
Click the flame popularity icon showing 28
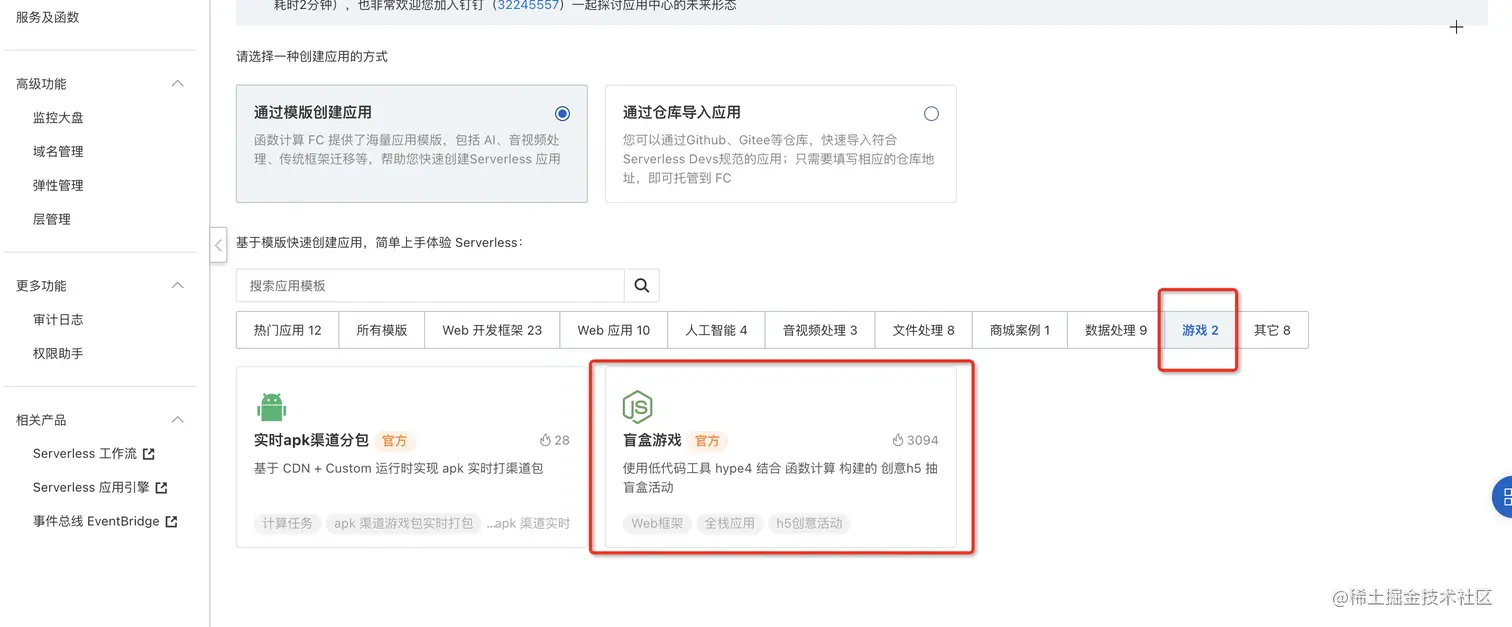[545, 440]
